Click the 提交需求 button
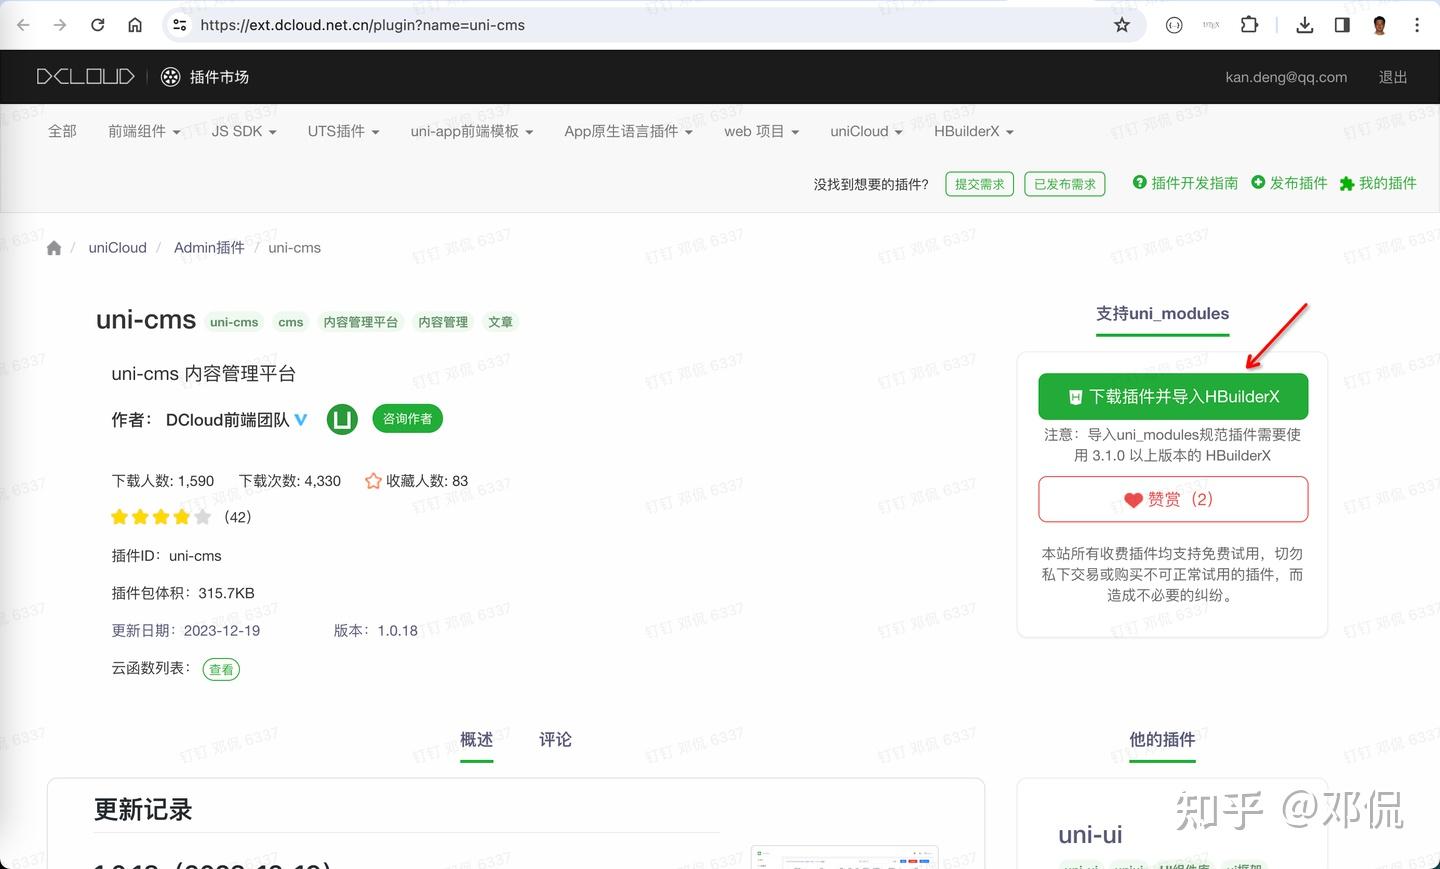This screenshot has height=869, width=1440. coord(979,184)
